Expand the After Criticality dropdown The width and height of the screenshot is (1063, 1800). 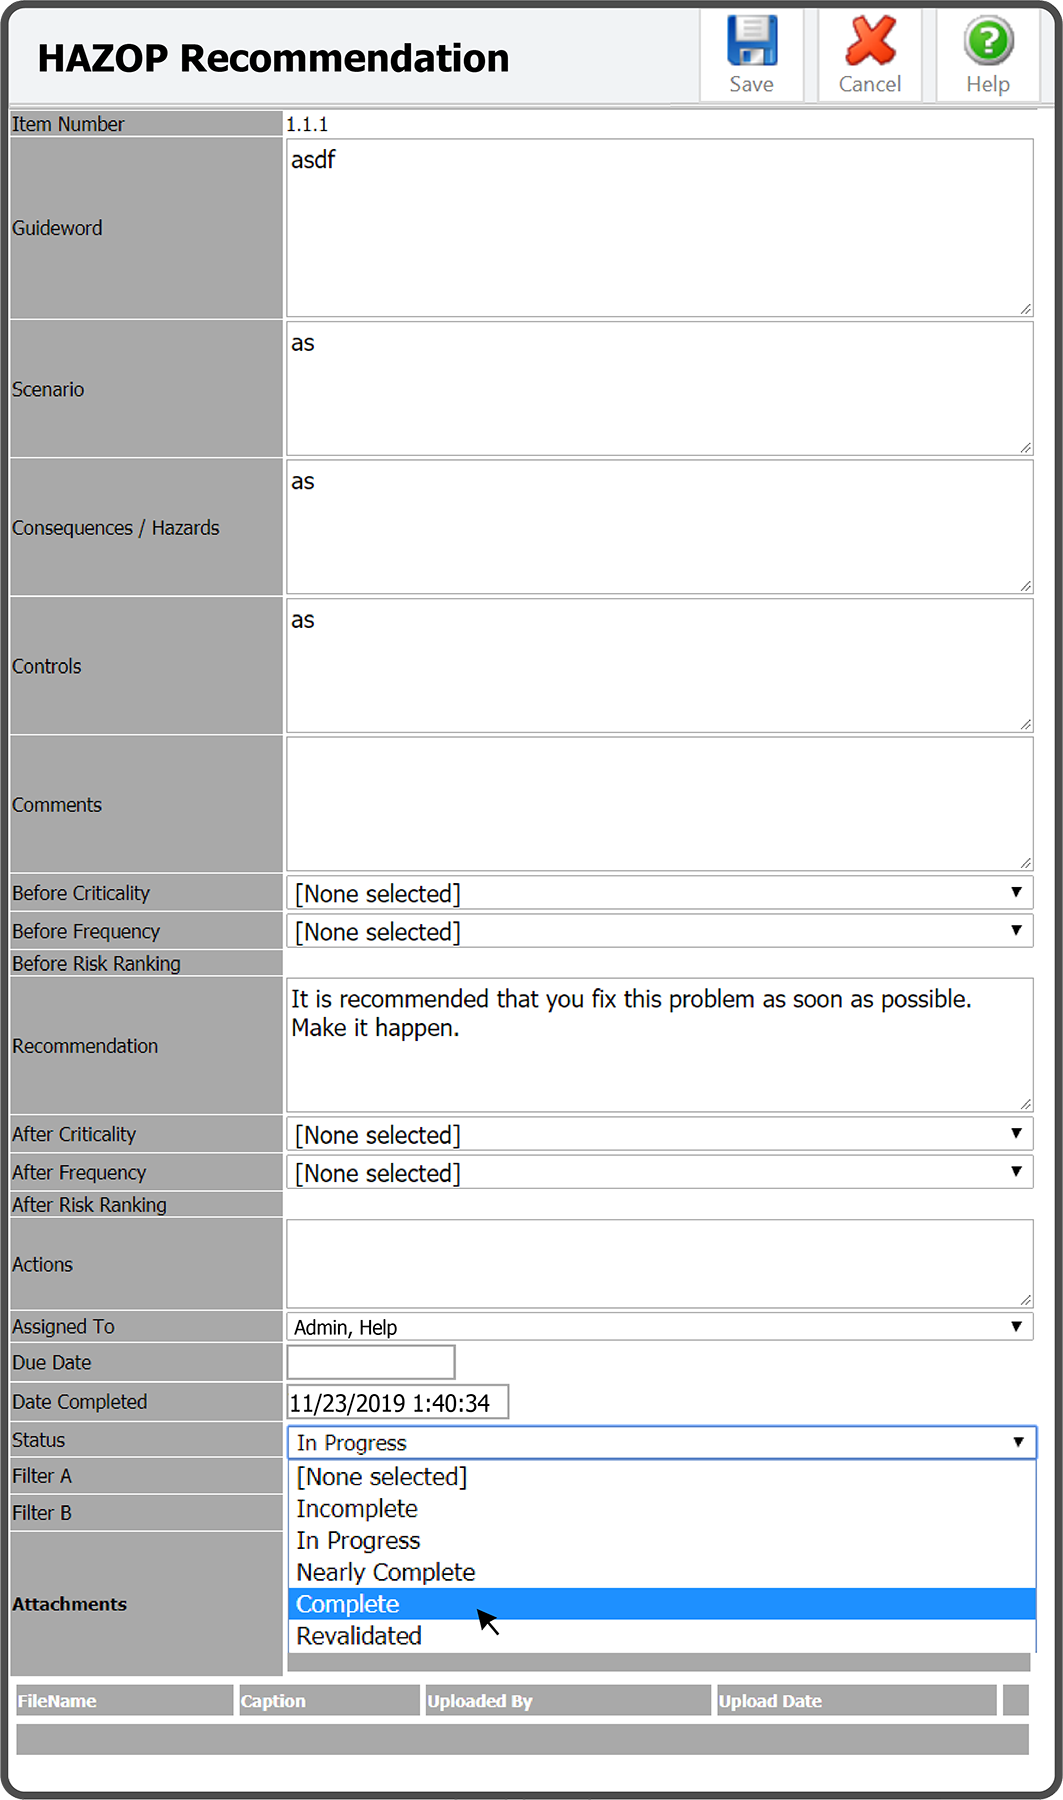coord(659,1134)
